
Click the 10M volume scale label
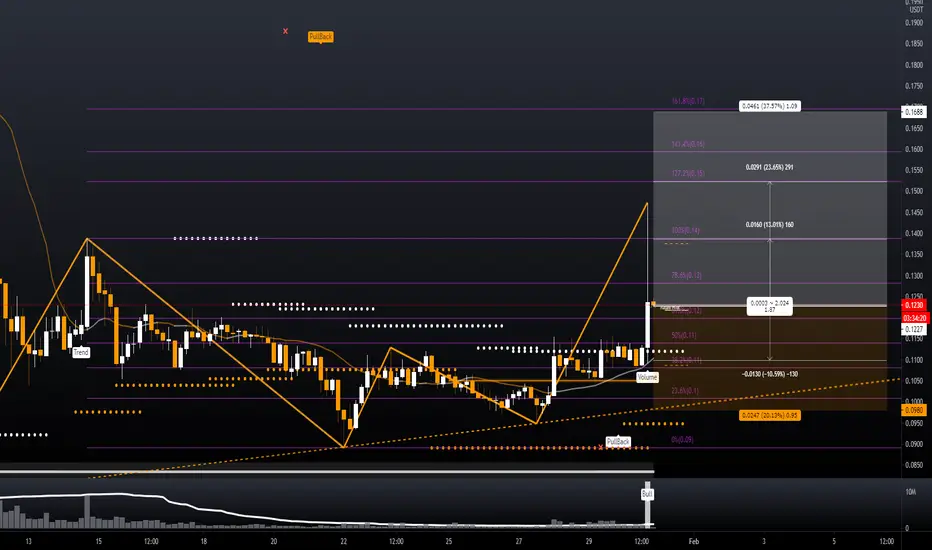click(911, 492)
